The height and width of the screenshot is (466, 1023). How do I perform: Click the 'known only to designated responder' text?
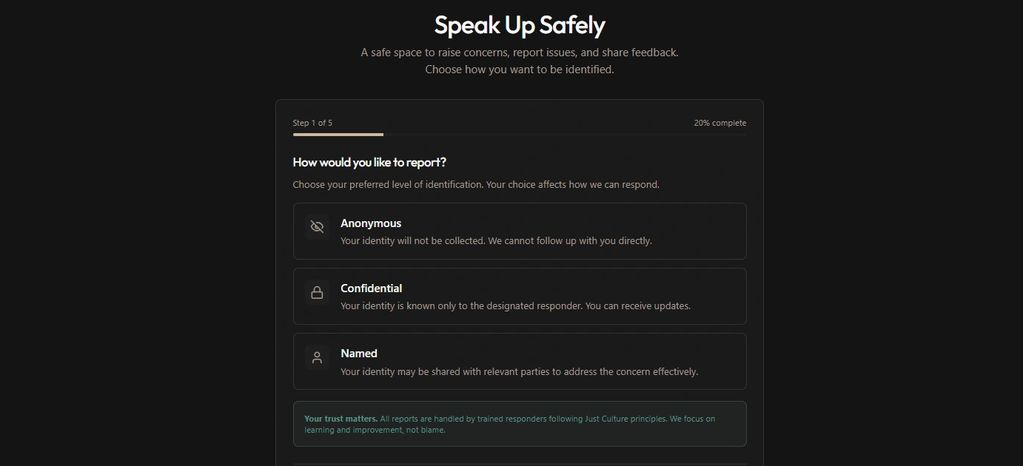coord(515,306)
